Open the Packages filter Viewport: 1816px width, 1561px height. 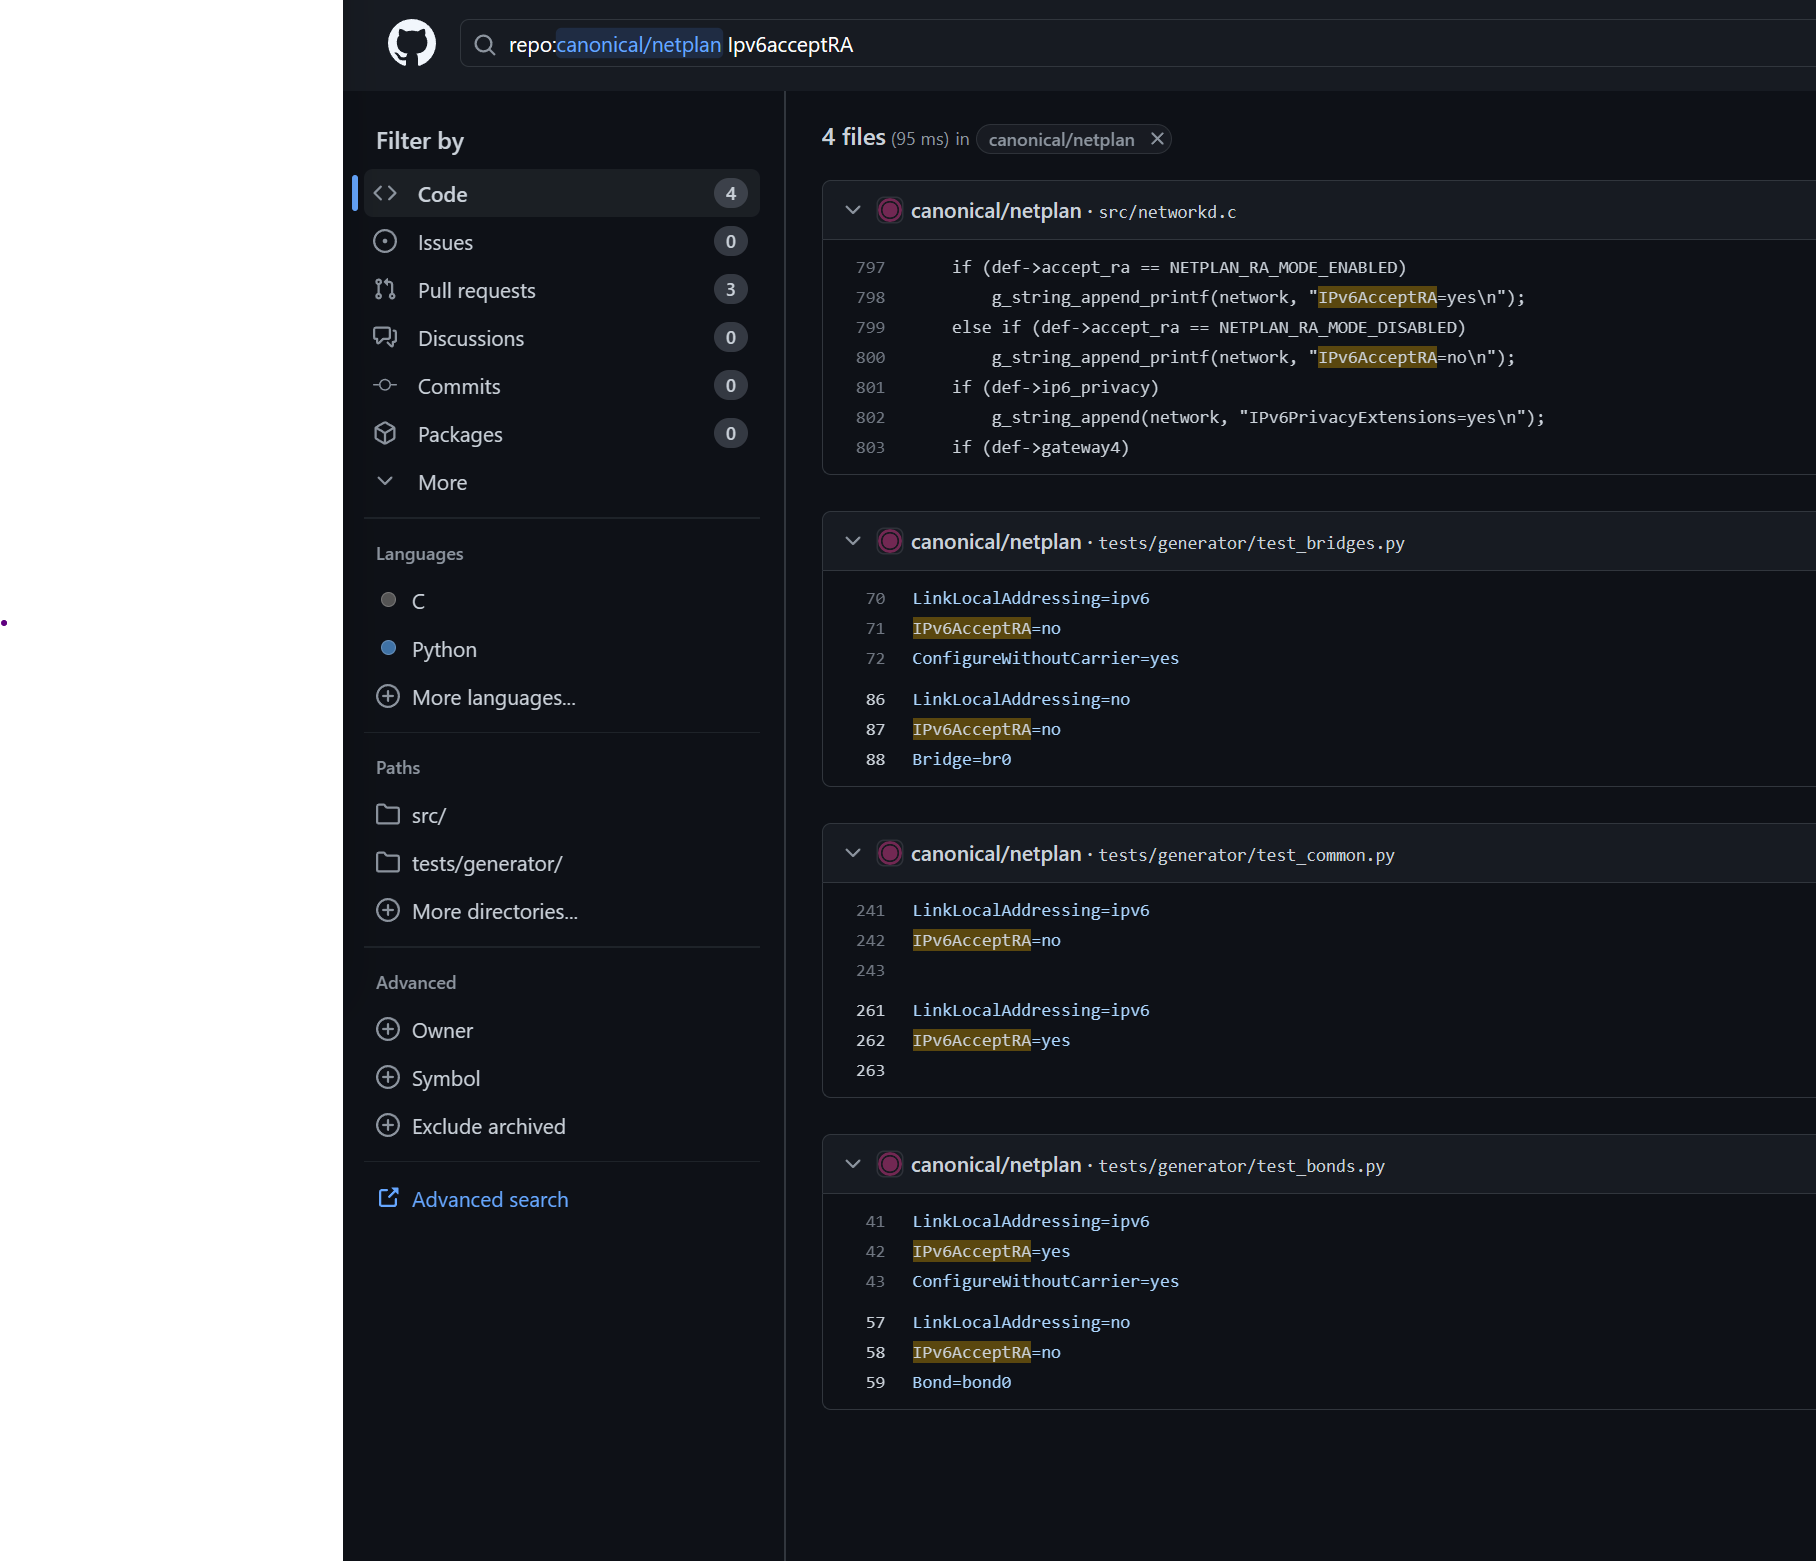[459, 434]
